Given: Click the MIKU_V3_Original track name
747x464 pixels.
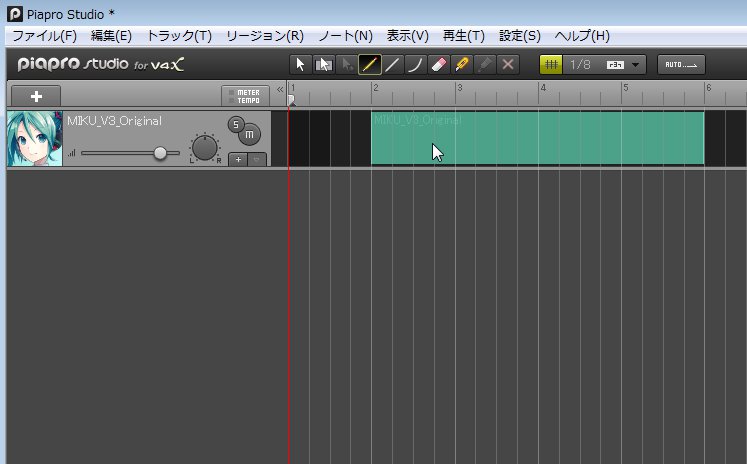Looking at the screenshot, I should point(114,121).
